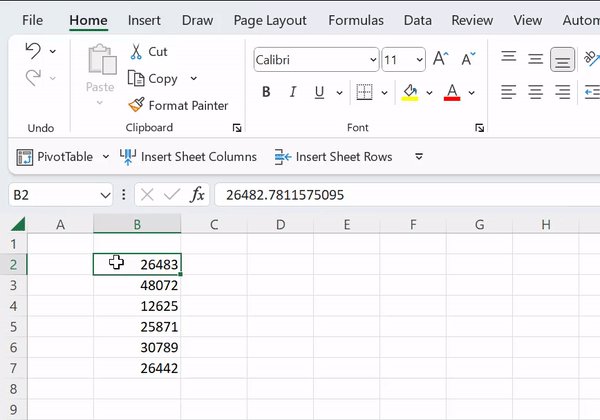Switch to Home tab
This screenshot has width=600, height=420.
[88, 20]
